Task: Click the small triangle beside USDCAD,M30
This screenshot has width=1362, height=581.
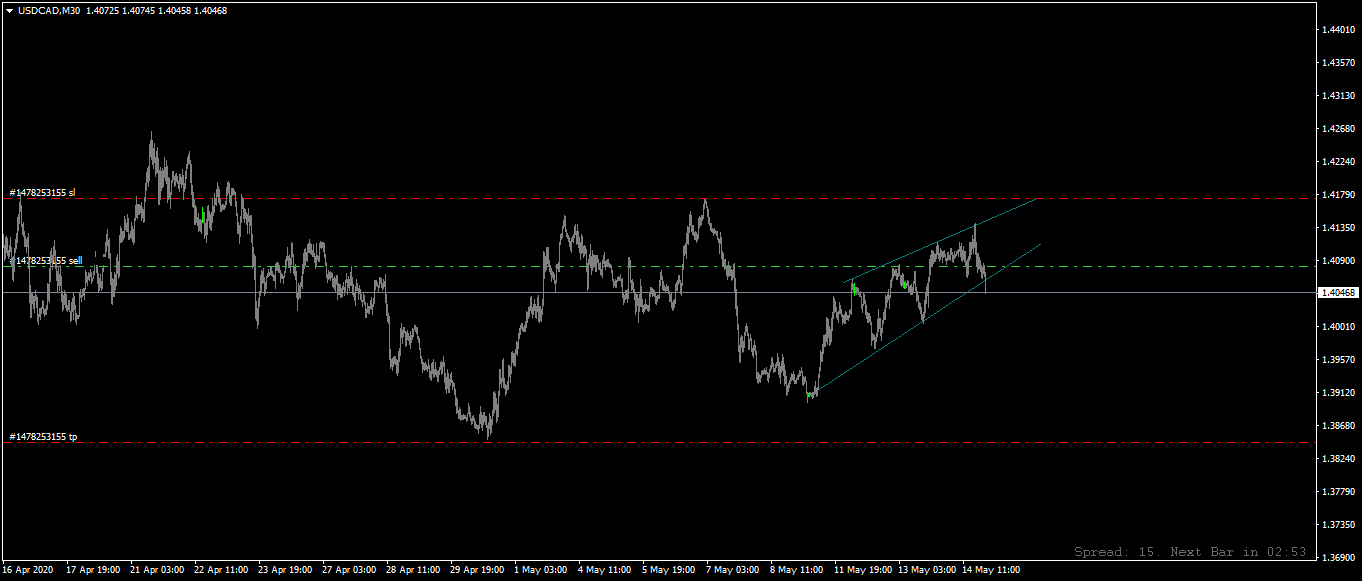Action: point(10,10)
